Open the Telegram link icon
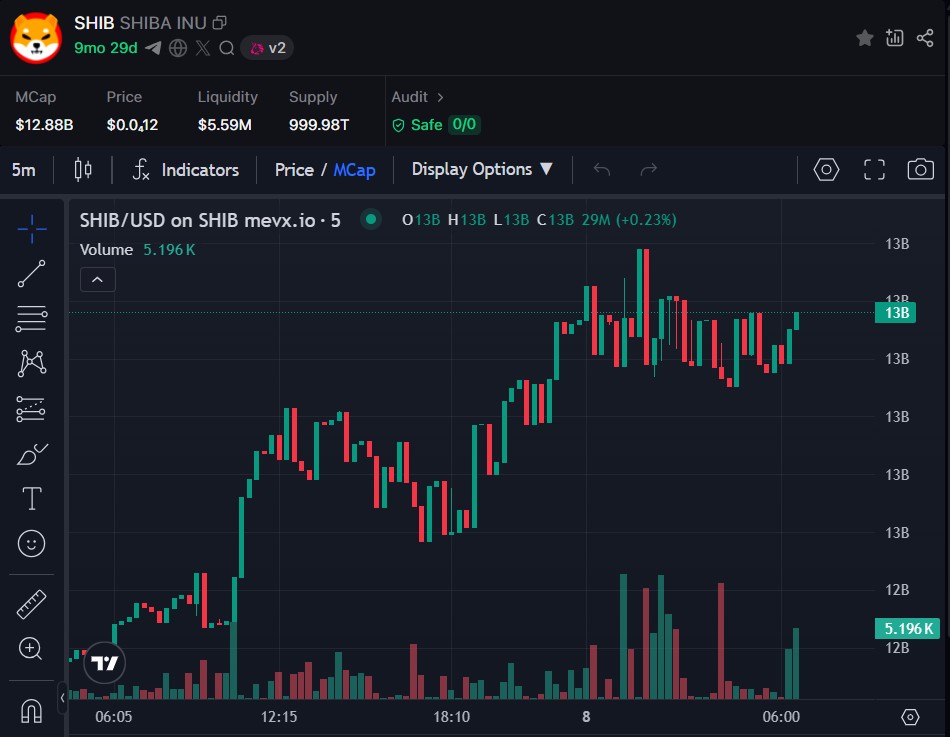This screenshot has height=737, width=950. coord(153,48)
